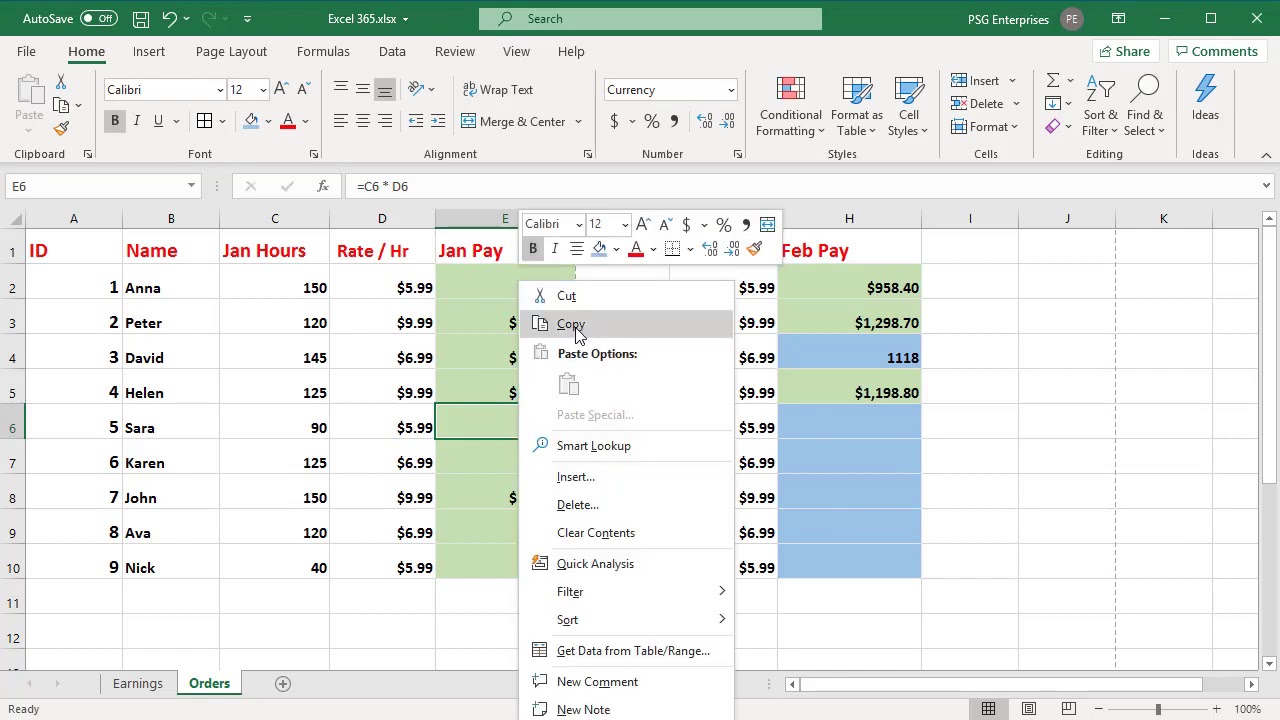Click the Insert Function fx icon
The width and height of the screenshot is (1280, 720).
pos(322,186)
